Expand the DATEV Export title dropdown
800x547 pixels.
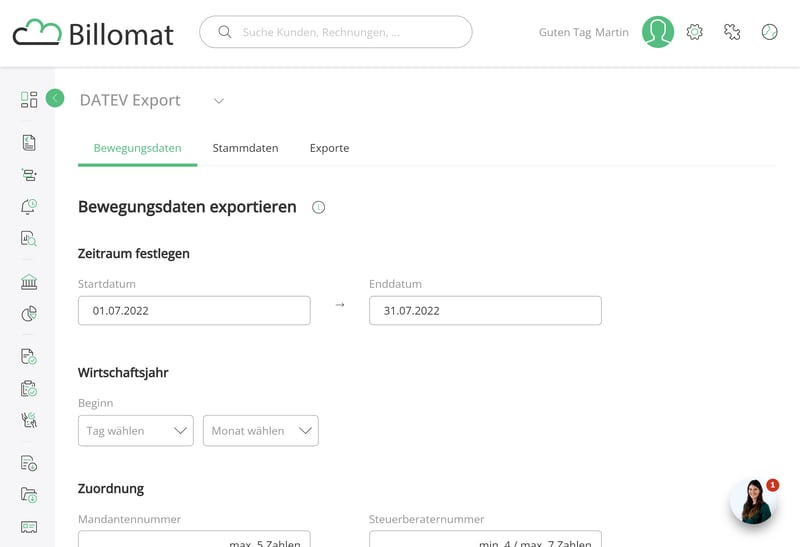pyautogui.click(x=219, y=101)
